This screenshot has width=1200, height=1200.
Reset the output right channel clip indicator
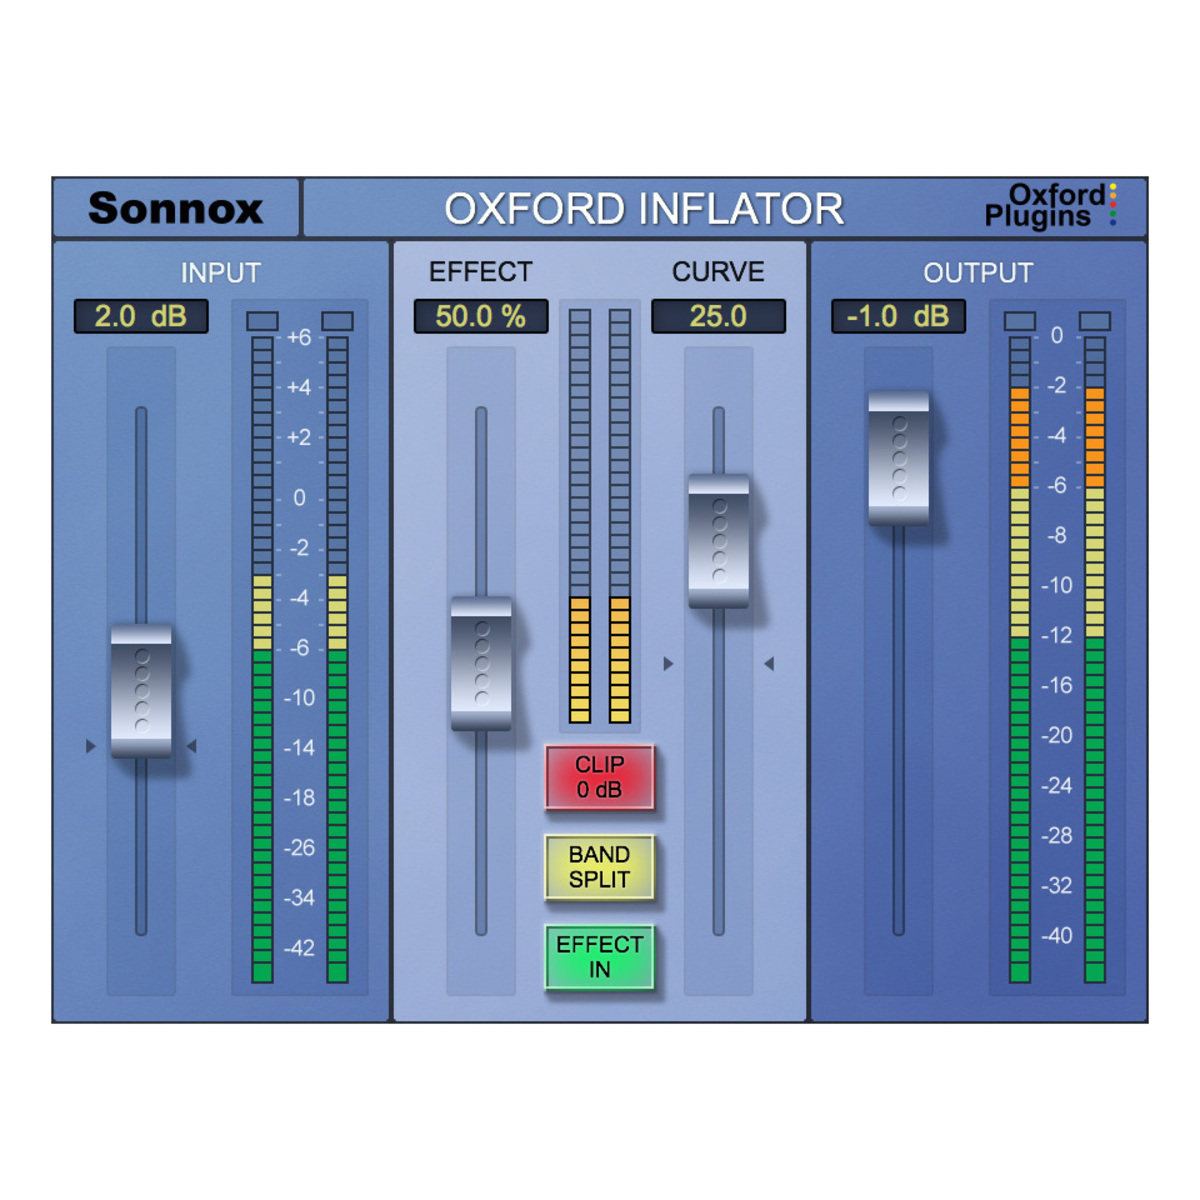coord(1095,321)
